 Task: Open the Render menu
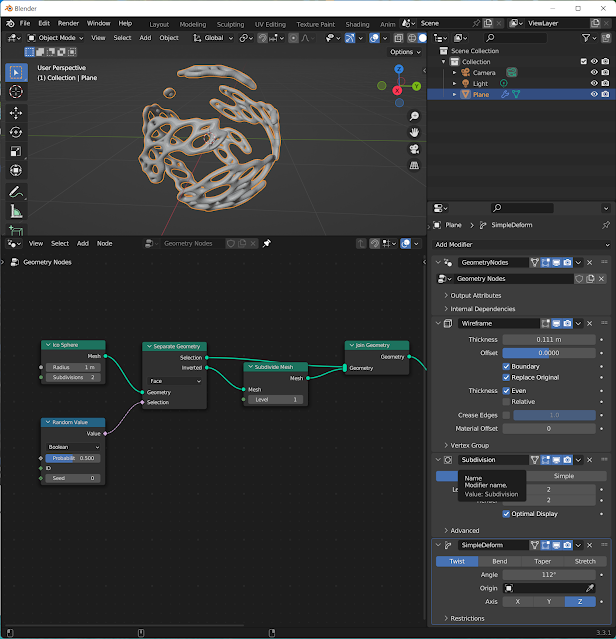[x=68, y=24]
